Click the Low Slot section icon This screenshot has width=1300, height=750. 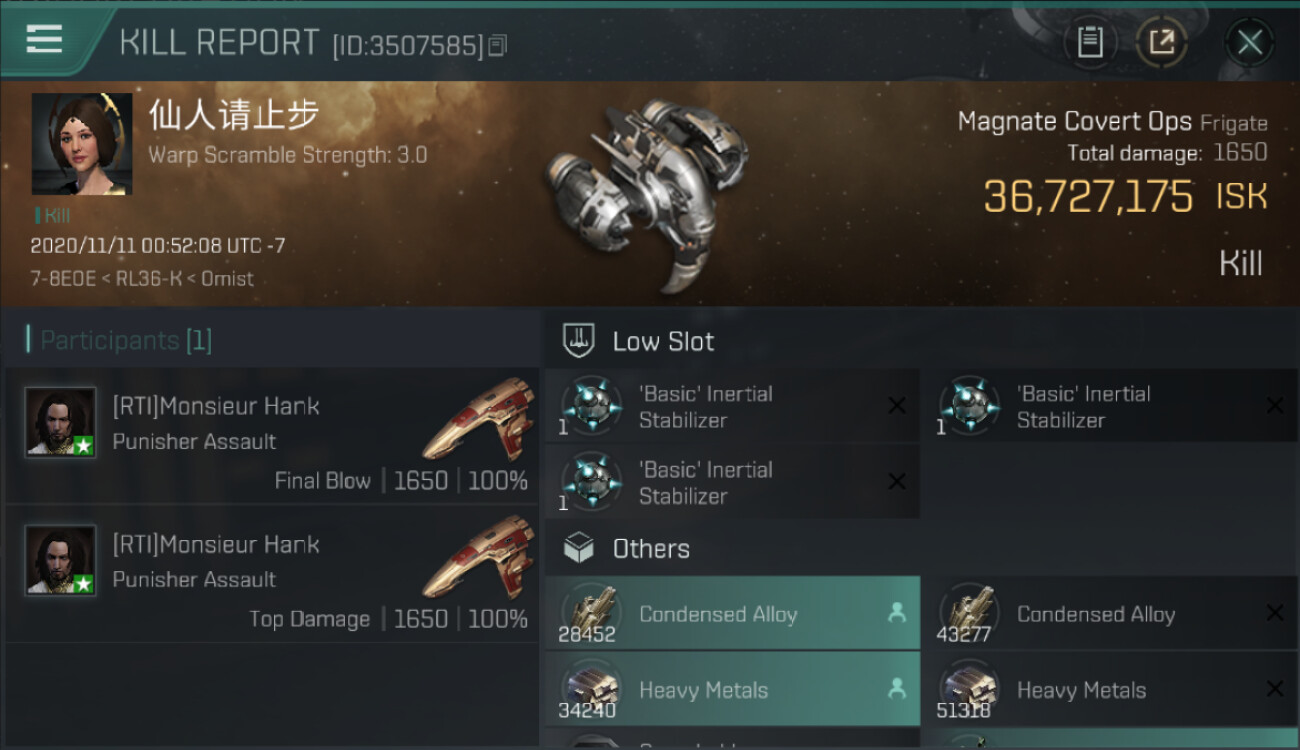(x=579, y=341)
